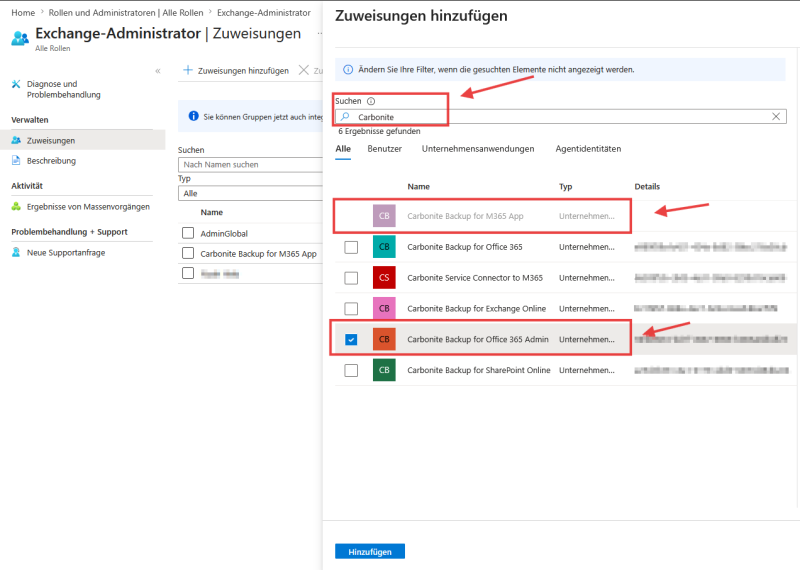Click teal CB icon of Backup for Office 365
The width and height of the screenshot is (800, 570).
point(384,246)
